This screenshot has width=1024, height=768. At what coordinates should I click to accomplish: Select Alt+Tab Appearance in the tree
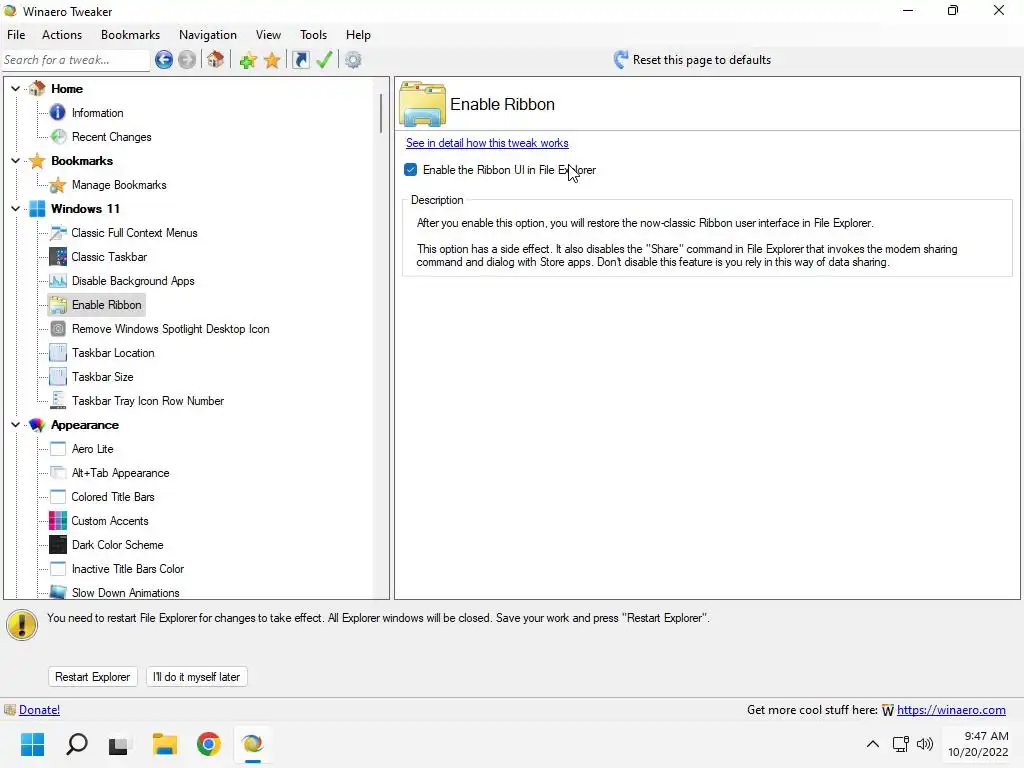120,473
